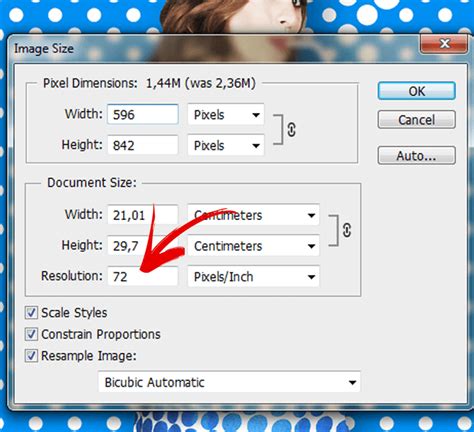Viewport: 474px width, 432px height.
Task: Expand document Height Centimeters dropdown
Action: click(x=254, y=246)
